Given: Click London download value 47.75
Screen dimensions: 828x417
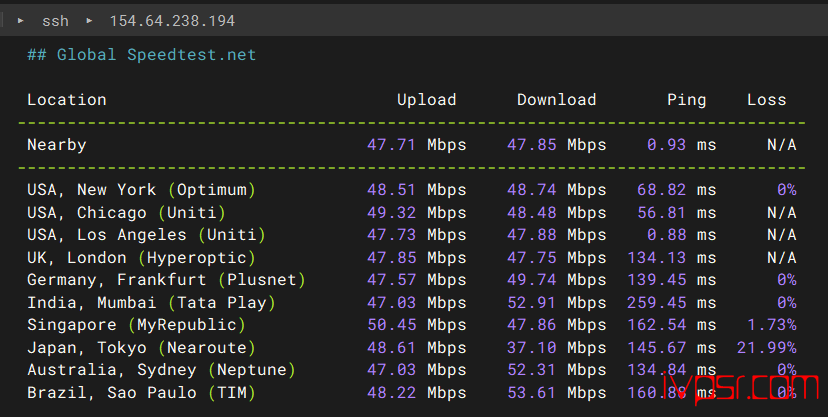Looking at the screenshot, I should pyautogui.click(x=532, y=258).
